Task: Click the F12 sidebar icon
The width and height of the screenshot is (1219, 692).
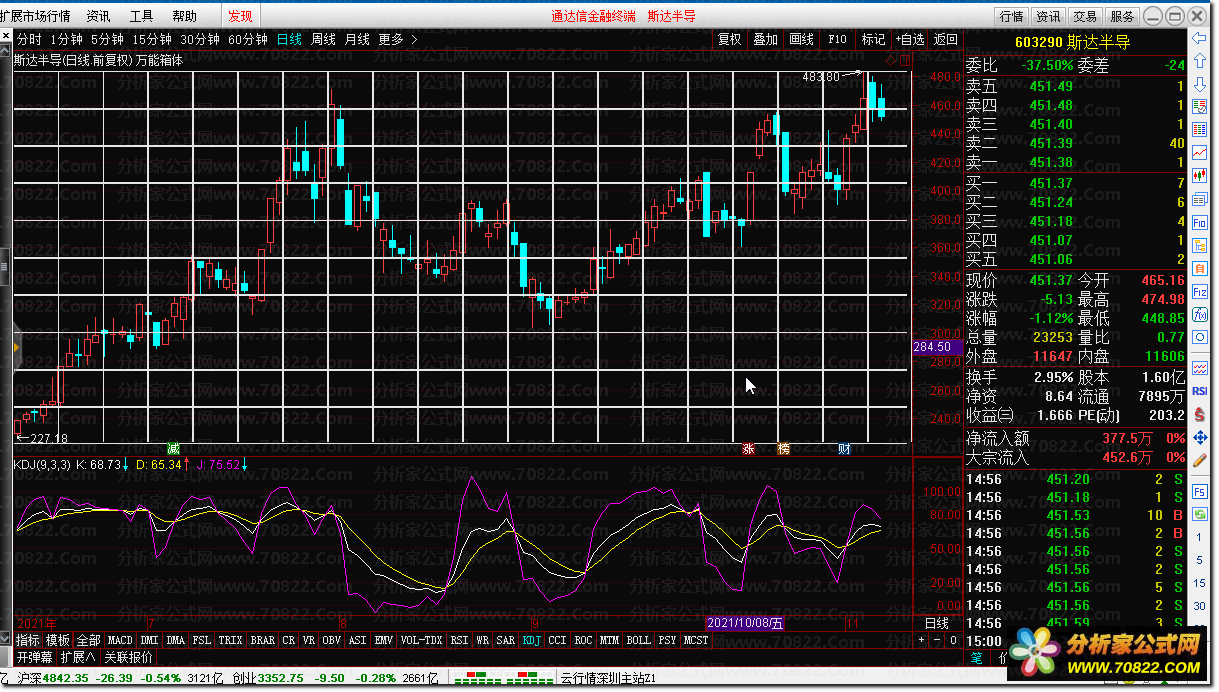Action: pyautogui.click(x=1199, y=291)
